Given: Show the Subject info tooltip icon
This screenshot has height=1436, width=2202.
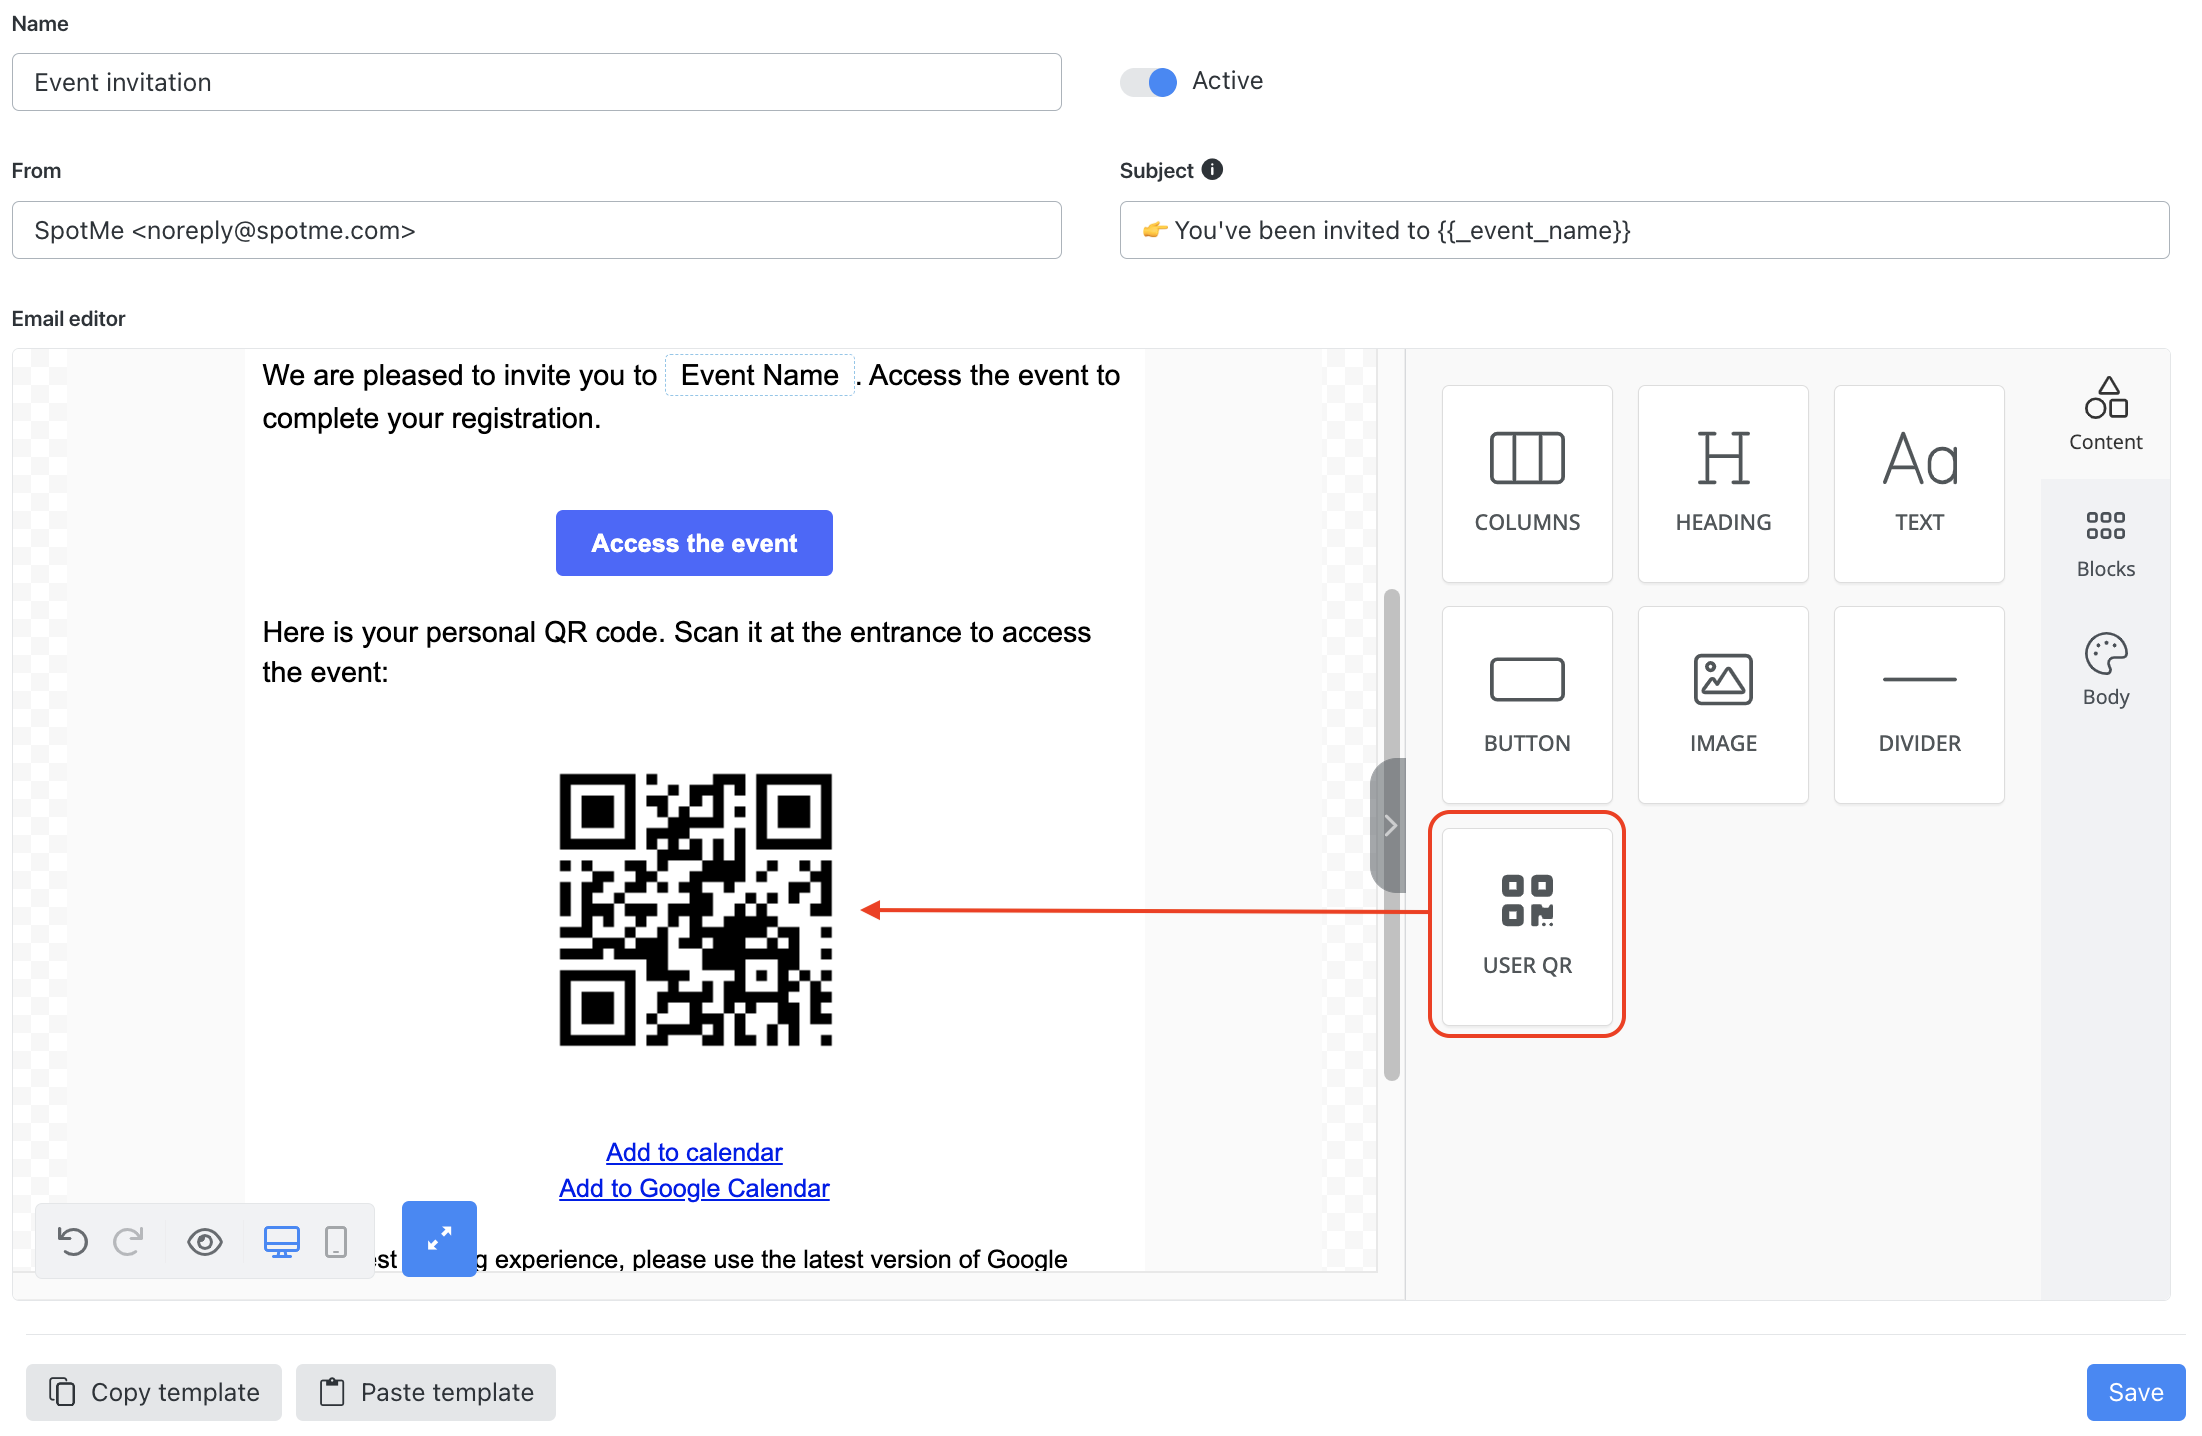Looking at the screenshot, I should (1212, 169).
